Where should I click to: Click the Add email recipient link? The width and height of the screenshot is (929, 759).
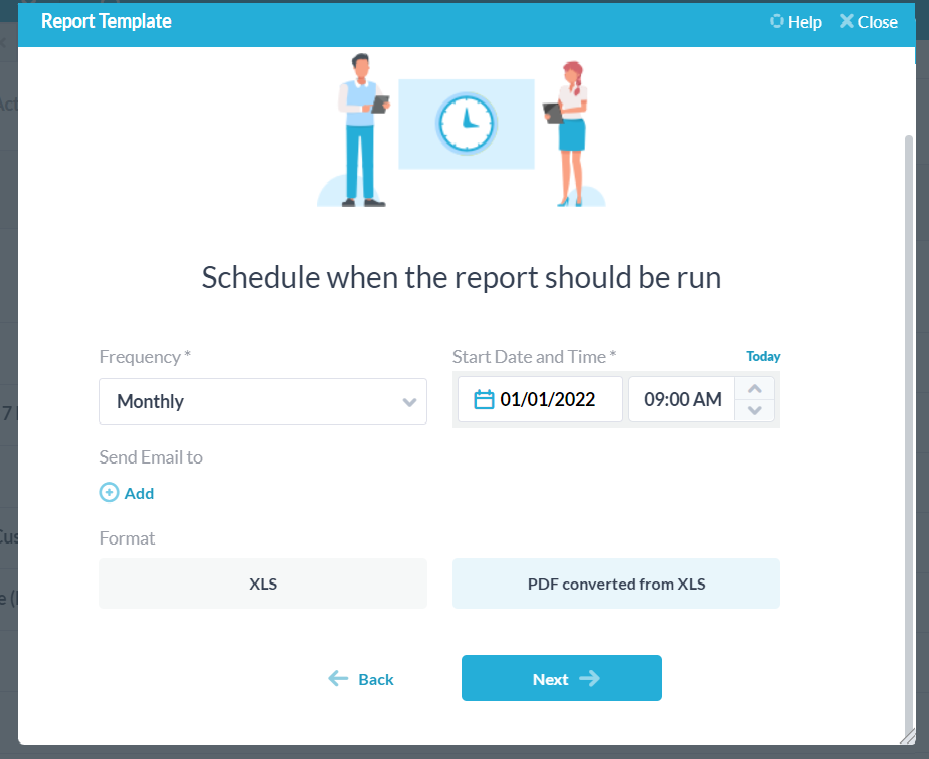127,493
